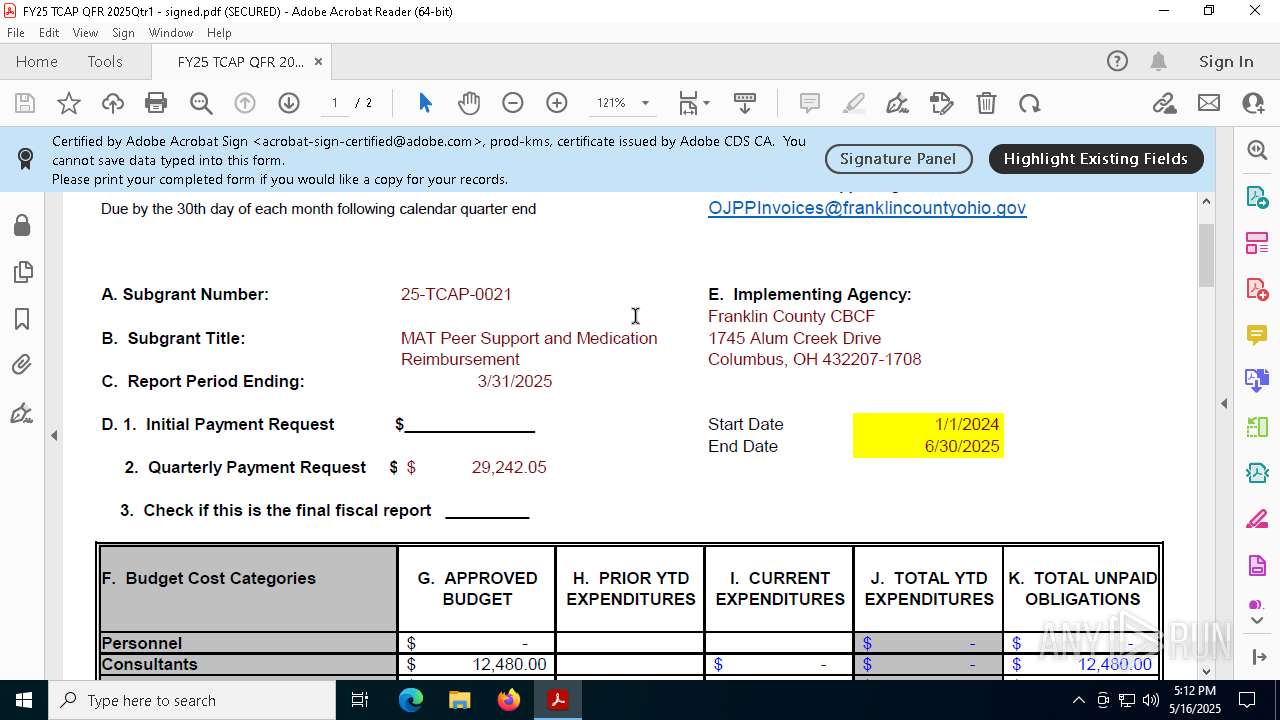Open the Create PDF tool in right pane

point(1257,289)
